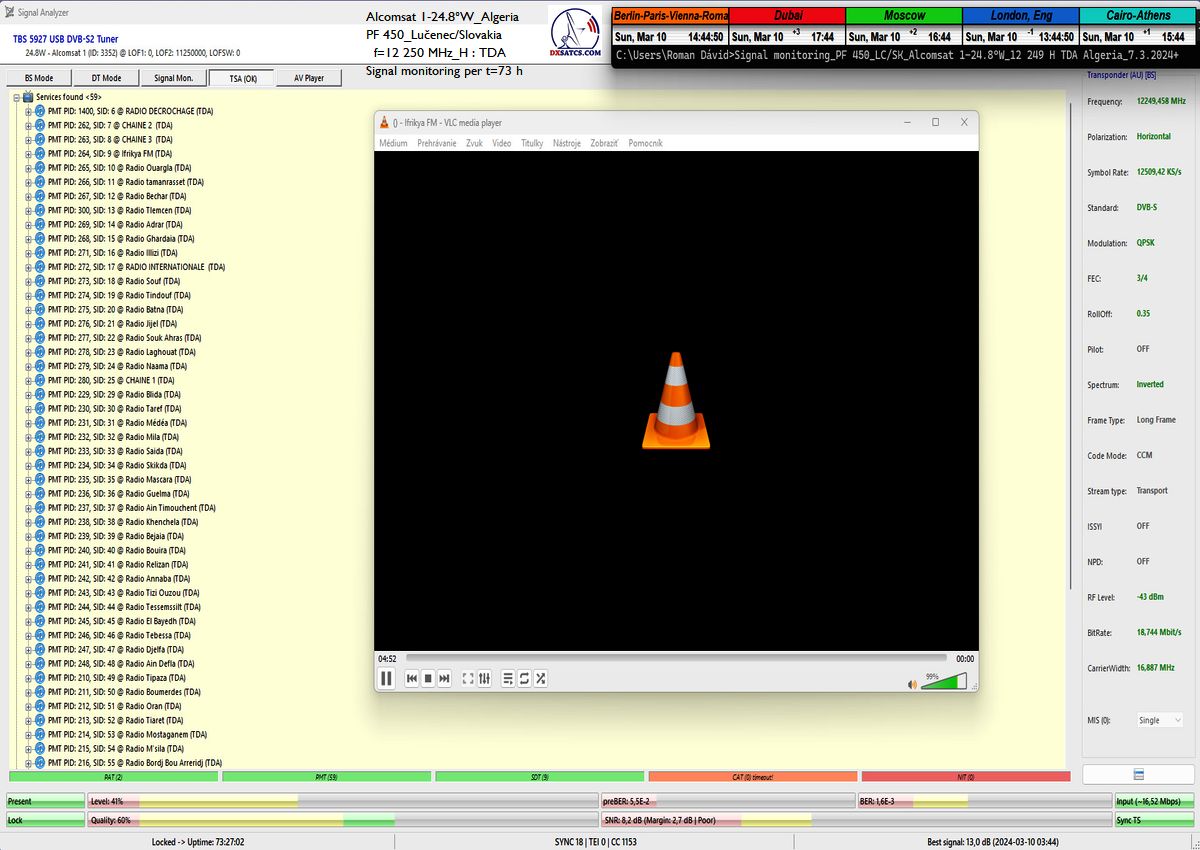
Task: Click the VLC previous track button
Action: click(x=411, y=678)
